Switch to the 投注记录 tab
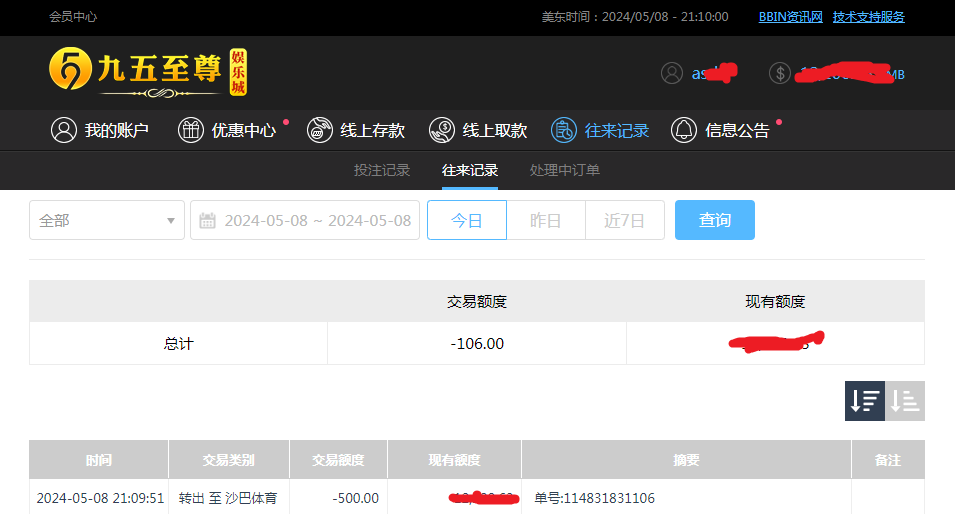Viewport: 955px width, 514px height. click(382, 171)
